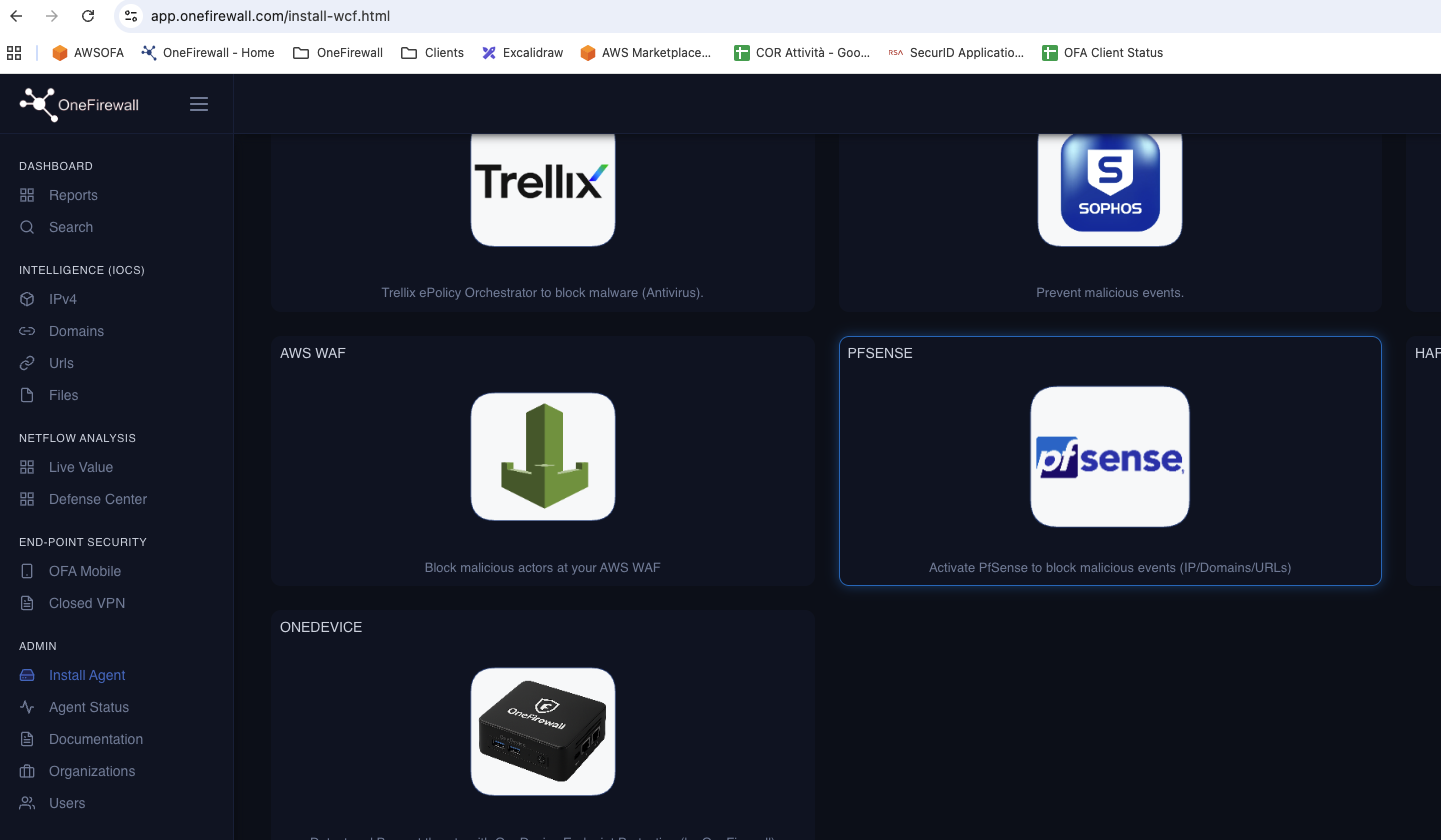Select the Sophos logo card
Screen dimensions: 1441x840
(1110, 189)
